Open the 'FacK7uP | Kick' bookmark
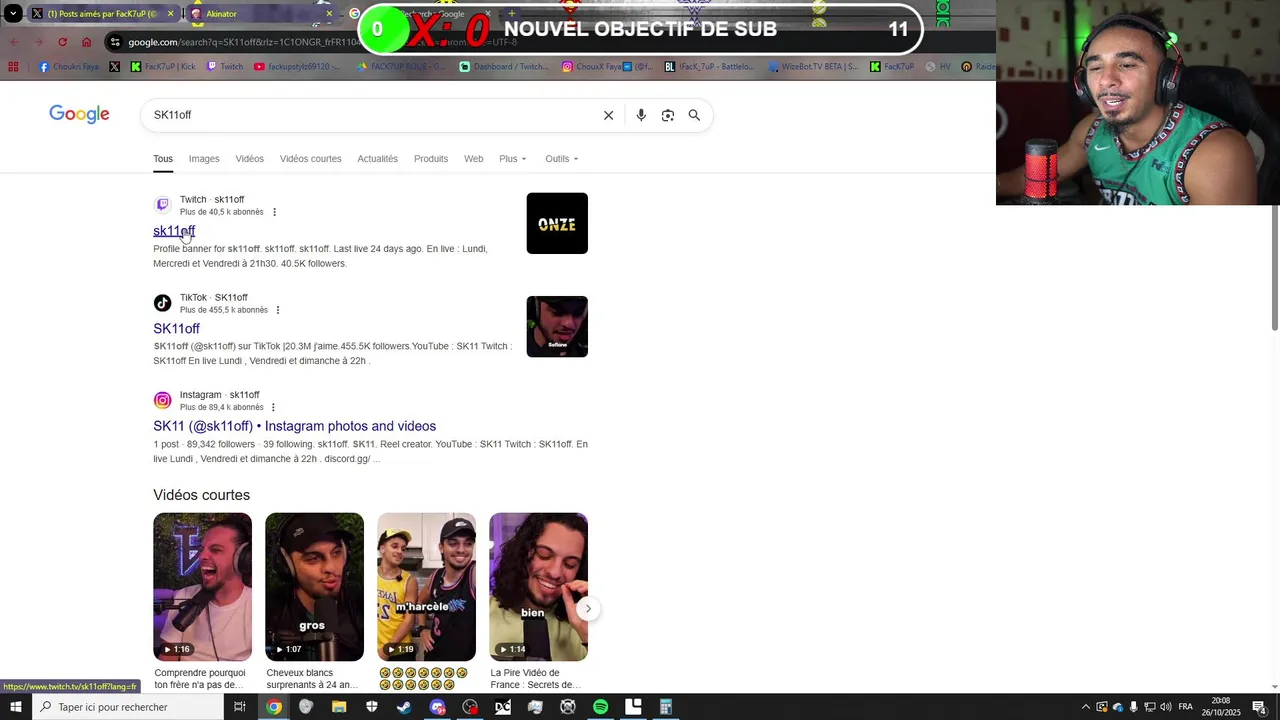 163,67
